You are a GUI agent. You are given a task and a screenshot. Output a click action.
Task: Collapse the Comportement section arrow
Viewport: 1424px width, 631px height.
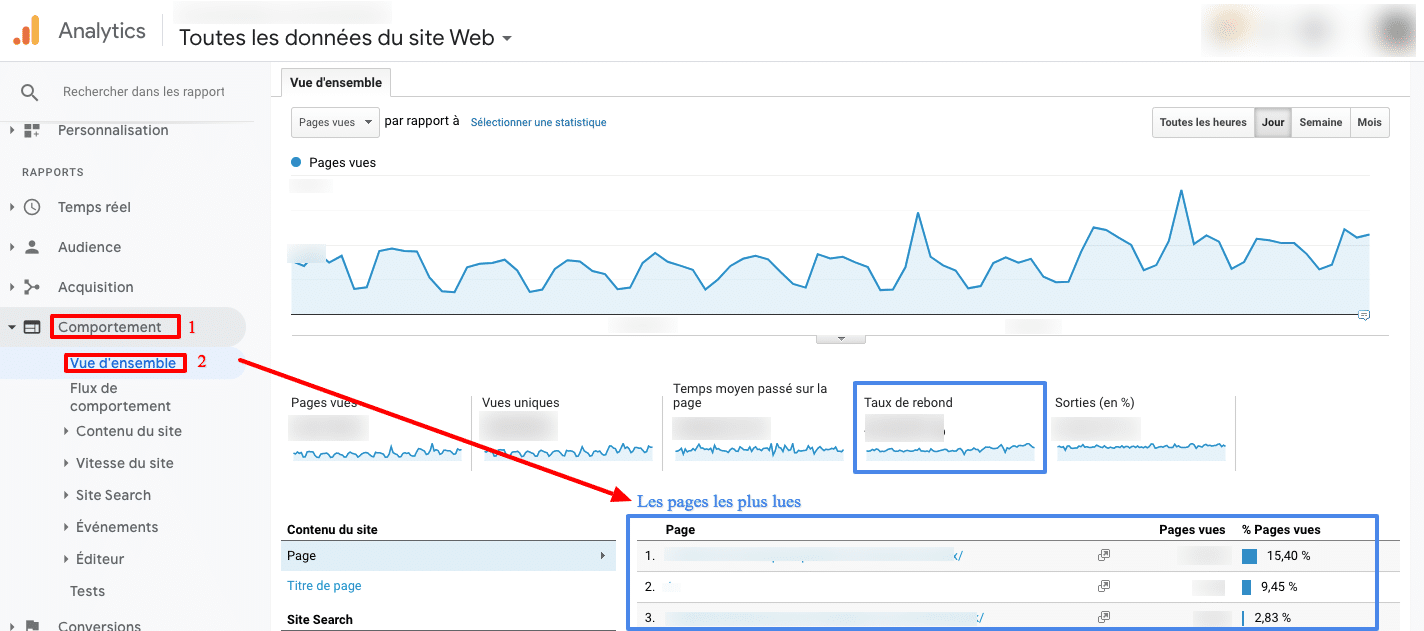pos(12,327)
